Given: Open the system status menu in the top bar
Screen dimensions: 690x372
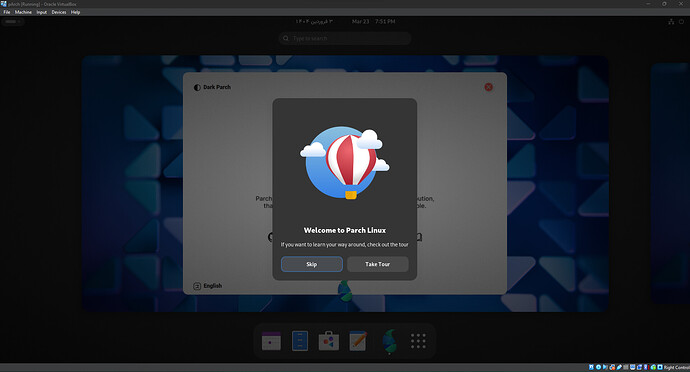Looking at the screenshot, I should coord(676,22).
